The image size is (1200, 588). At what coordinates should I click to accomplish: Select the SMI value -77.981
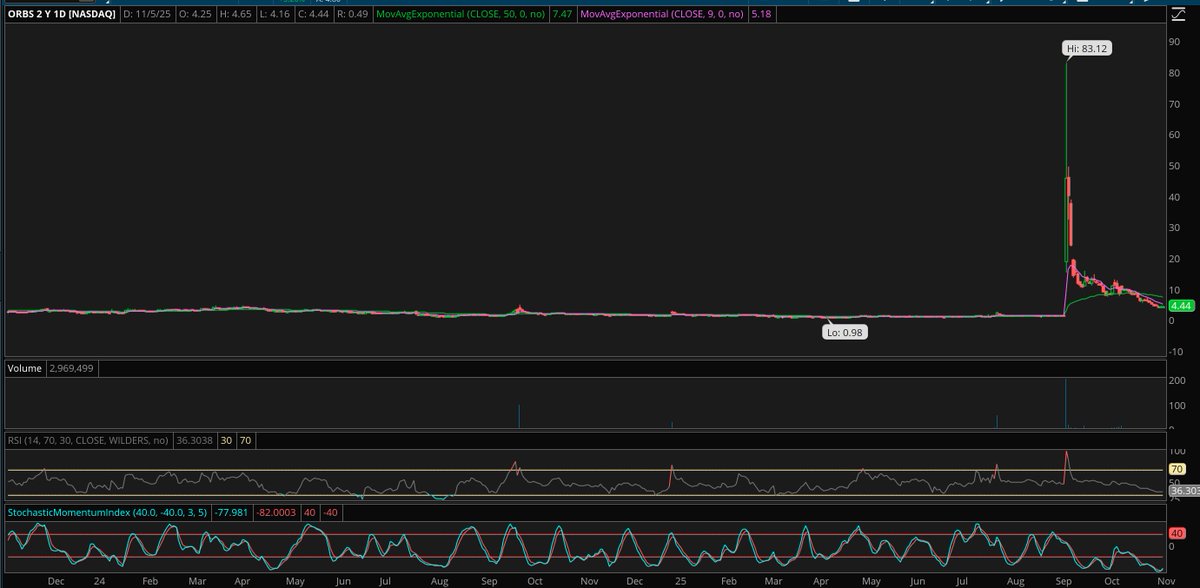231,511
